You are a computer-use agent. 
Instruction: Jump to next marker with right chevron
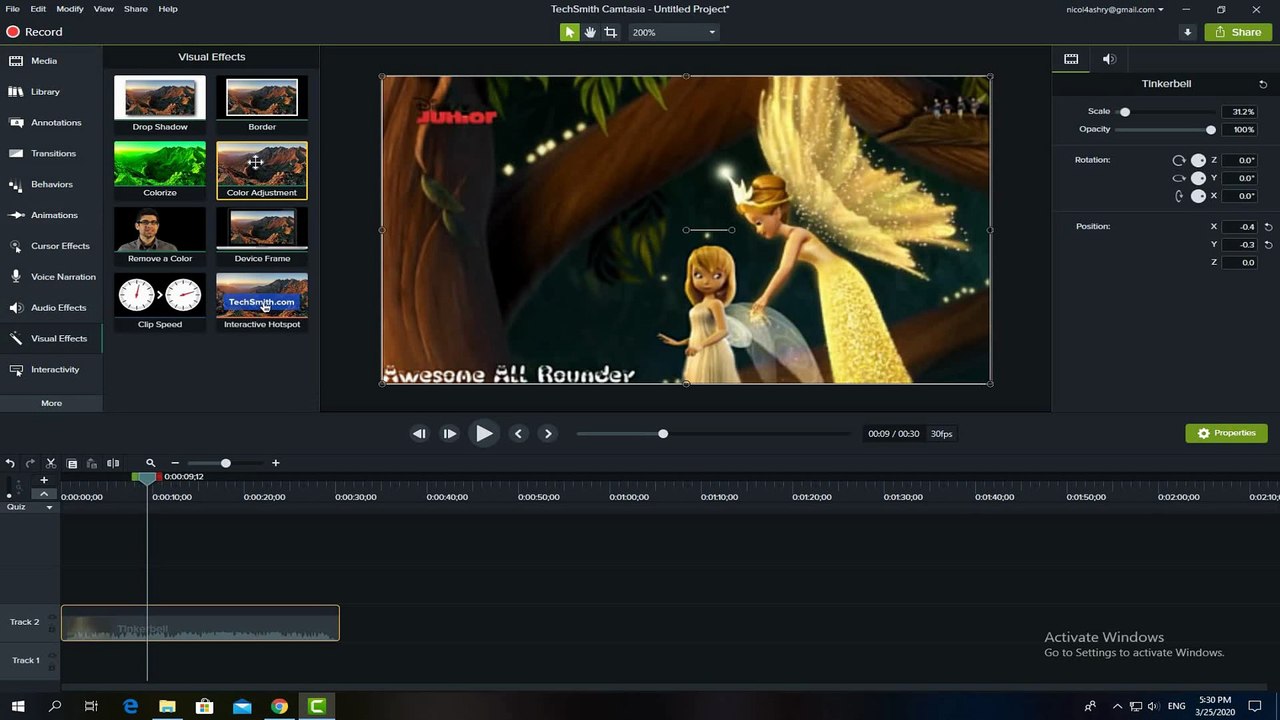point(548,433)
